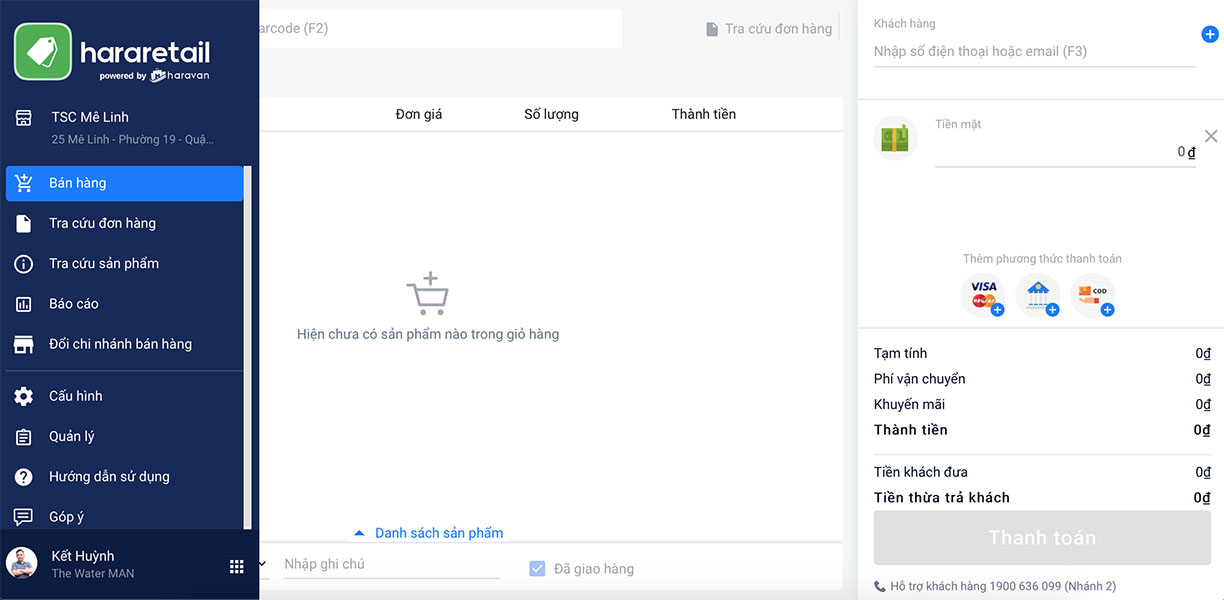Screen dimensions: 1224x600
Task: Remove the Tiền mặt payment row
Action: pyautogui.click(x=1211, y=136)
